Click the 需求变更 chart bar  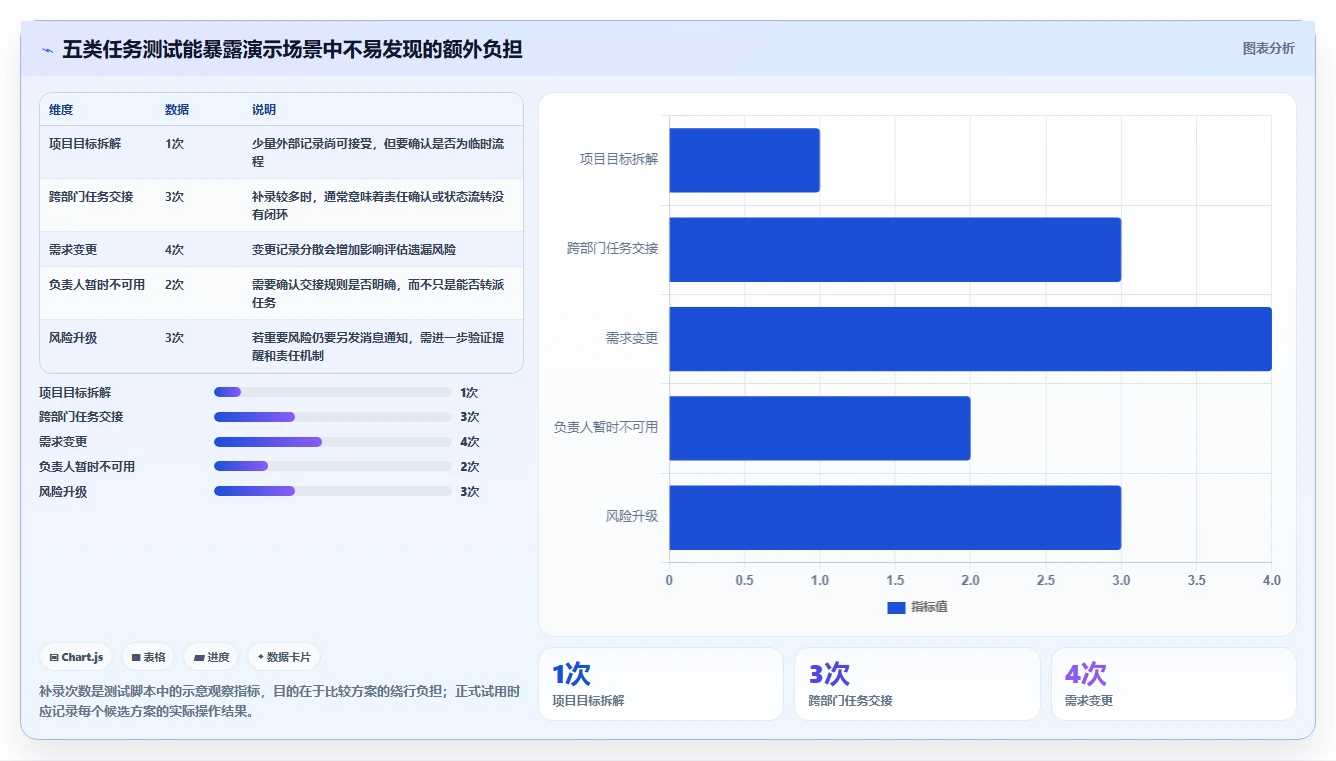[970, 339]
